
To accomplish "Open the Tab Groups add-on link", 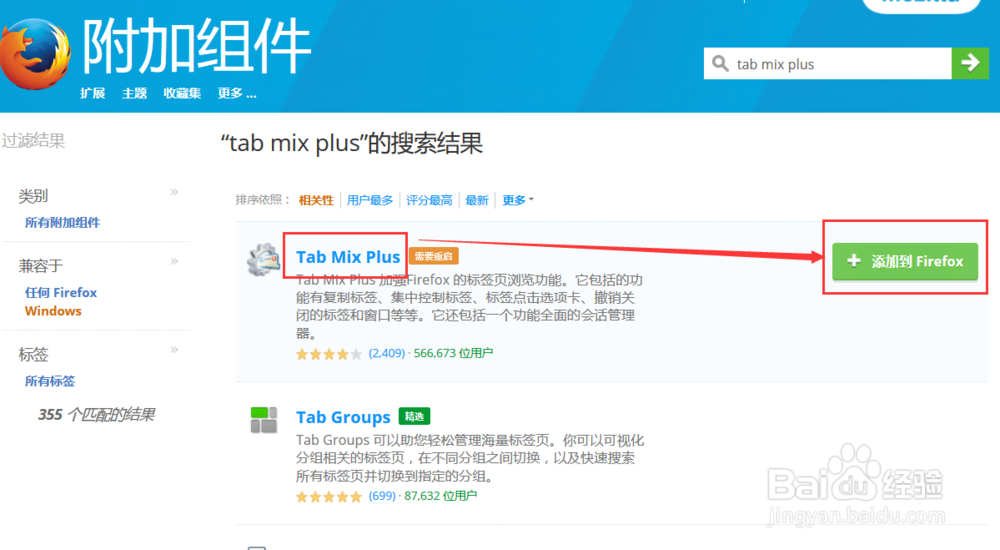I will [343, 417].
